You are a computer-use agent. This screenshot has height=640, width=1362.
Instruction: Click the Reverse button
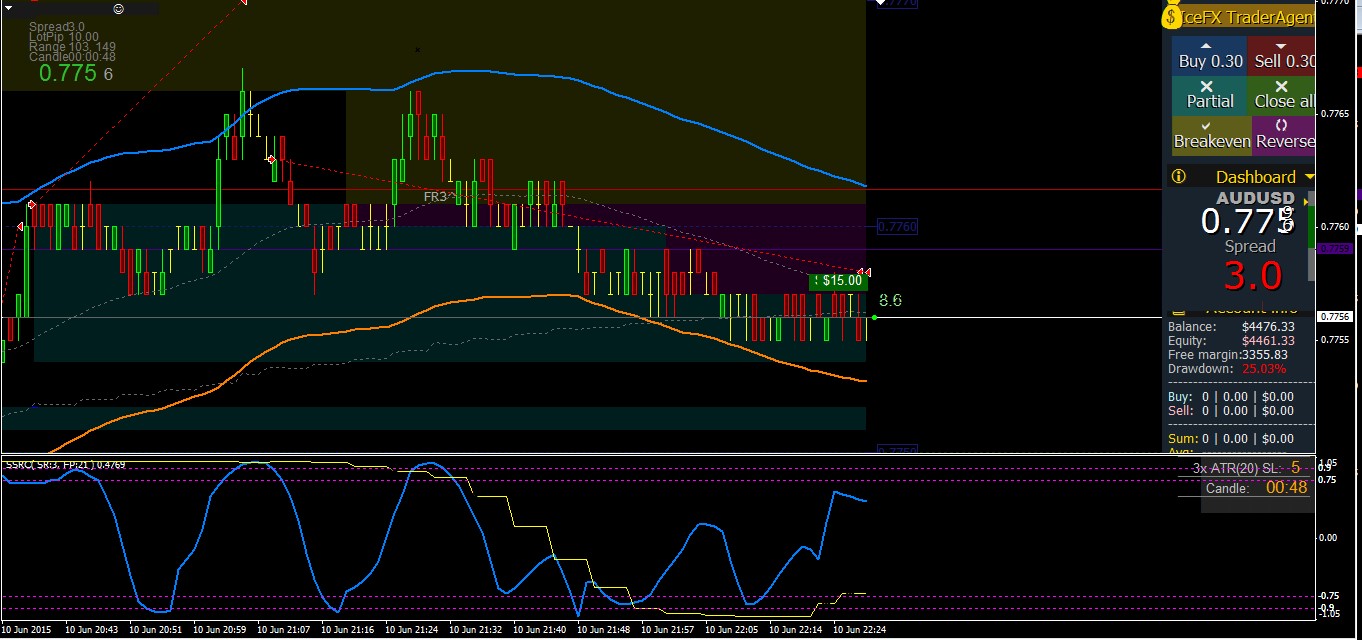(1284, 135)
